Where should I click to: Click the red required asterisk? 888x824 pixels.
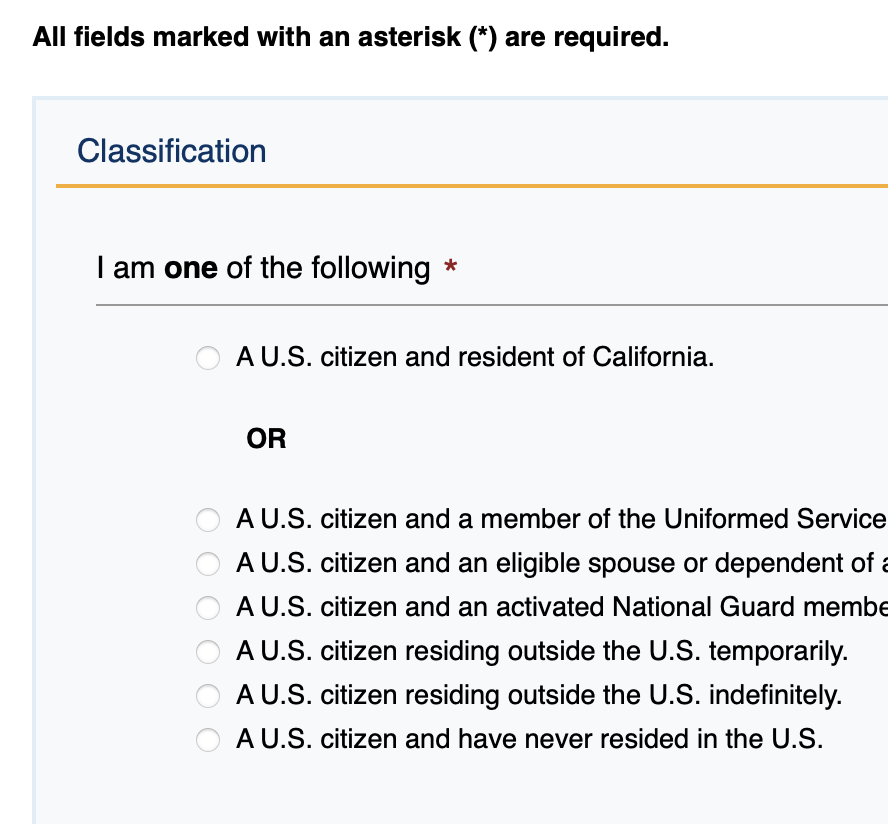coord(451,268)
